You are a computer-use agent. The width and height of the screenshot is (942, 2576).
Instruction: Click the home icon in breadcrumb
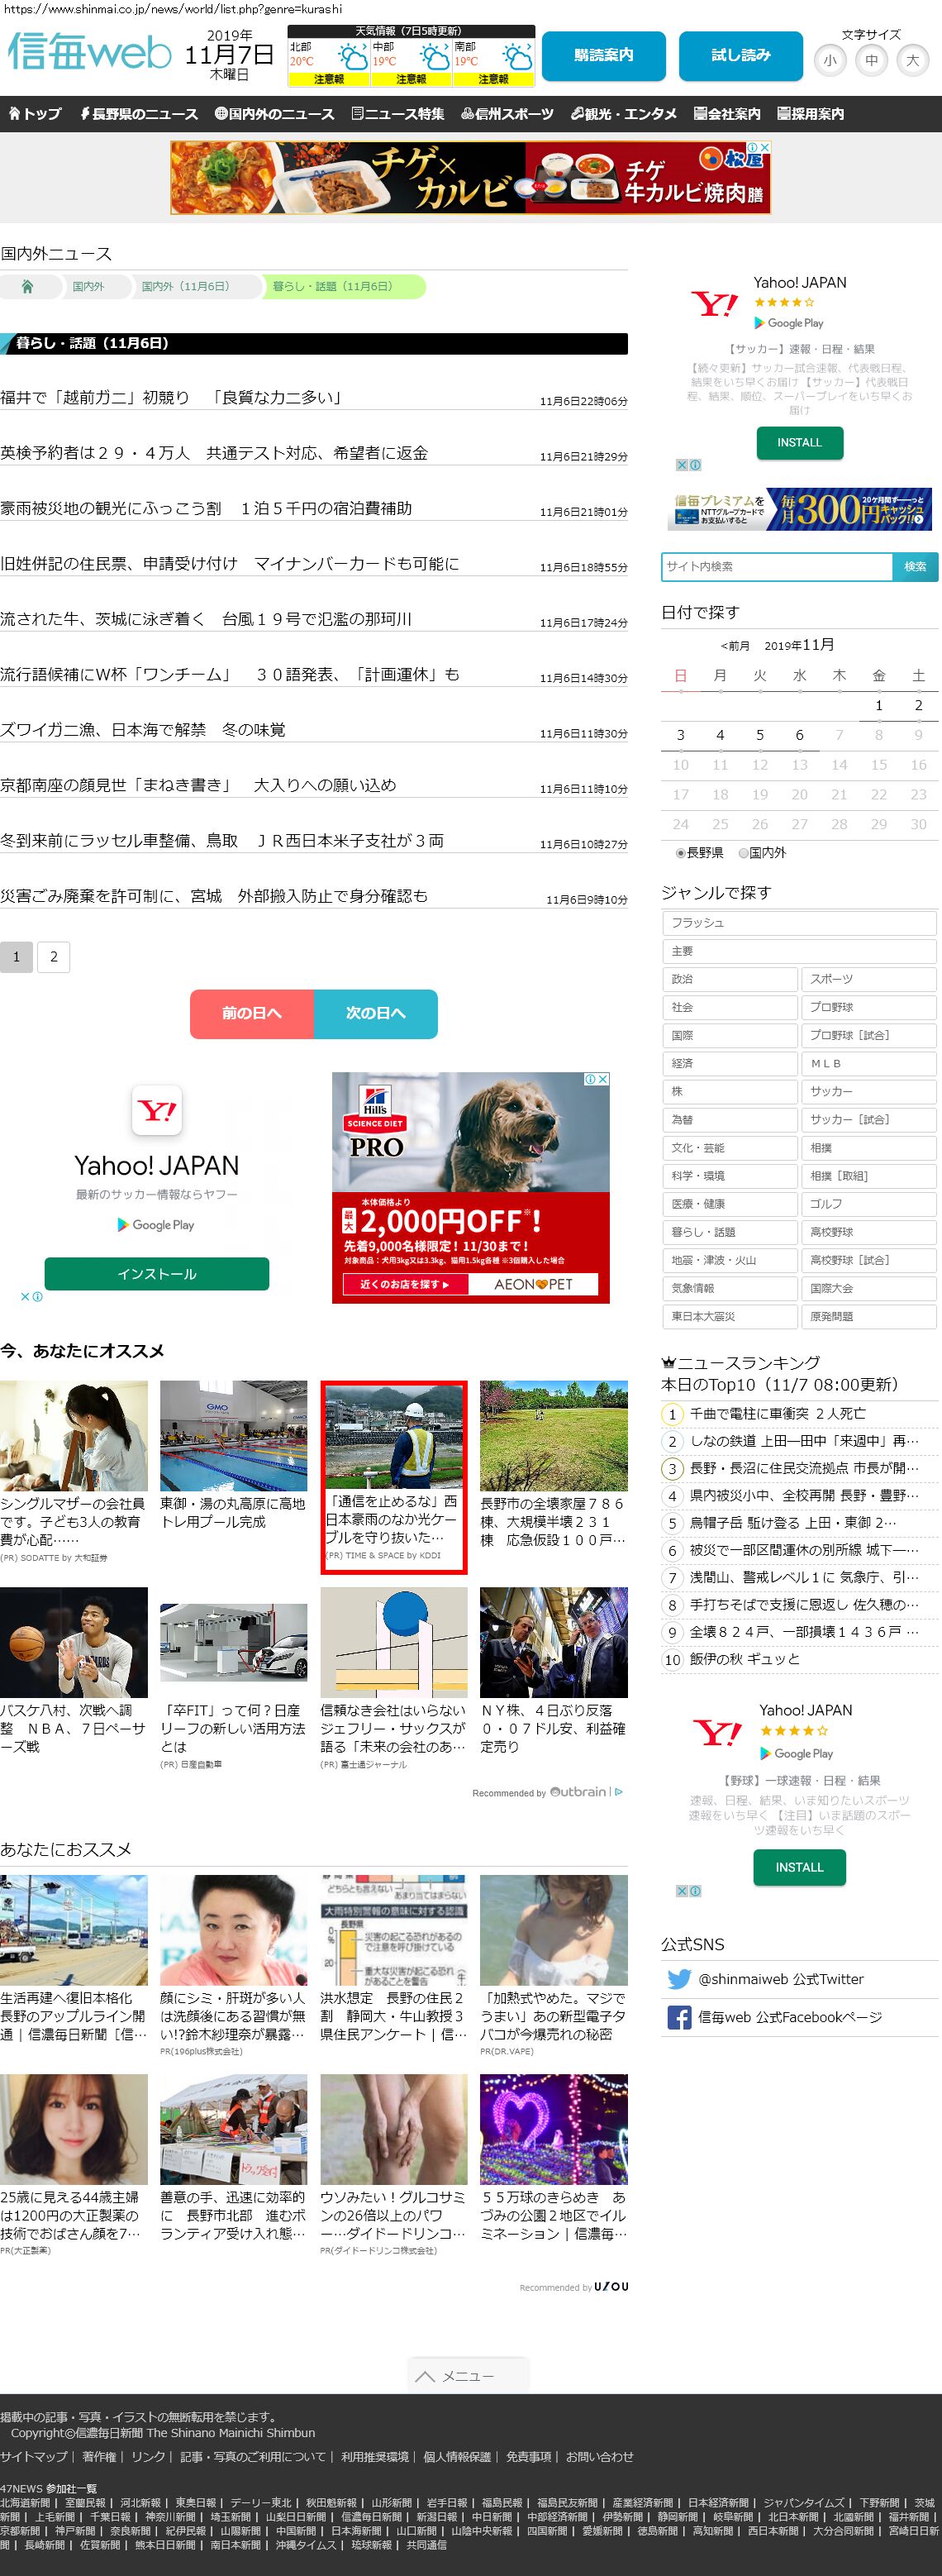point(27,287)
